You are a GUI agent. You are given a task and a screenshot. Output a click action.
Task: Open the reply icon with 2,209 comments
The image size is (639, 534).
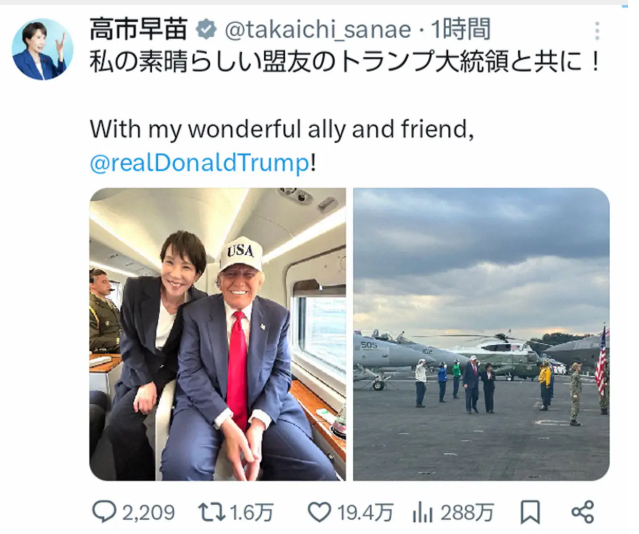click(104, 512)
